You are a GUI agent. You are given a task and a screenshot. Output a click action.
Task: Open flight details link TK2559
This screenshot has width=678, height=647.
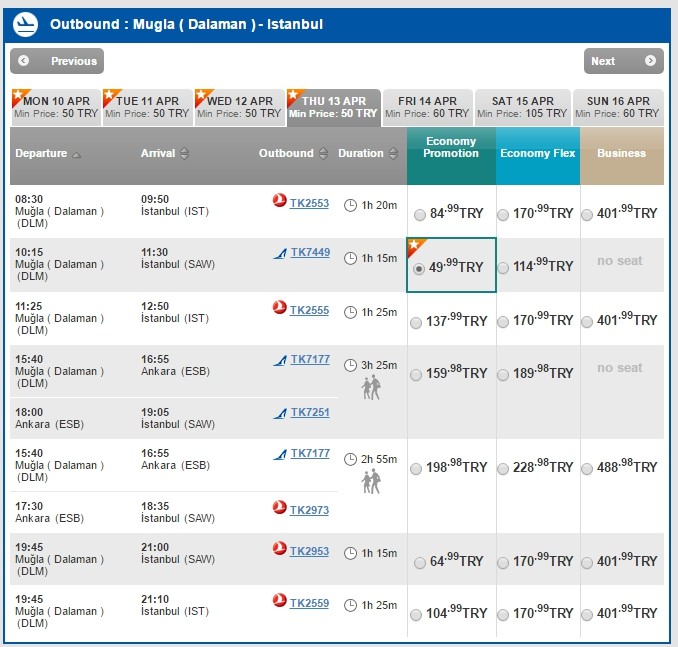pos(309,603)
